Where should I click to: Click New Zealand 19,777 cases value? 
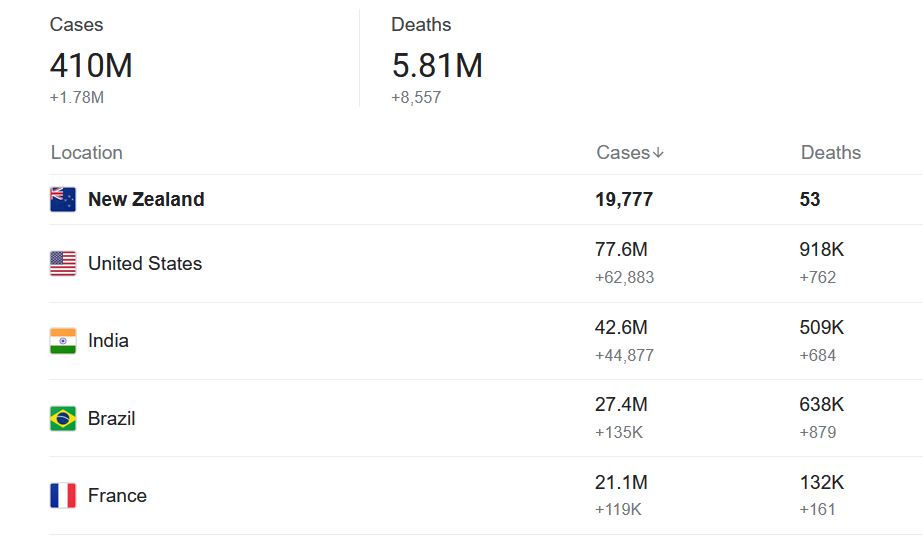[624, 199]
